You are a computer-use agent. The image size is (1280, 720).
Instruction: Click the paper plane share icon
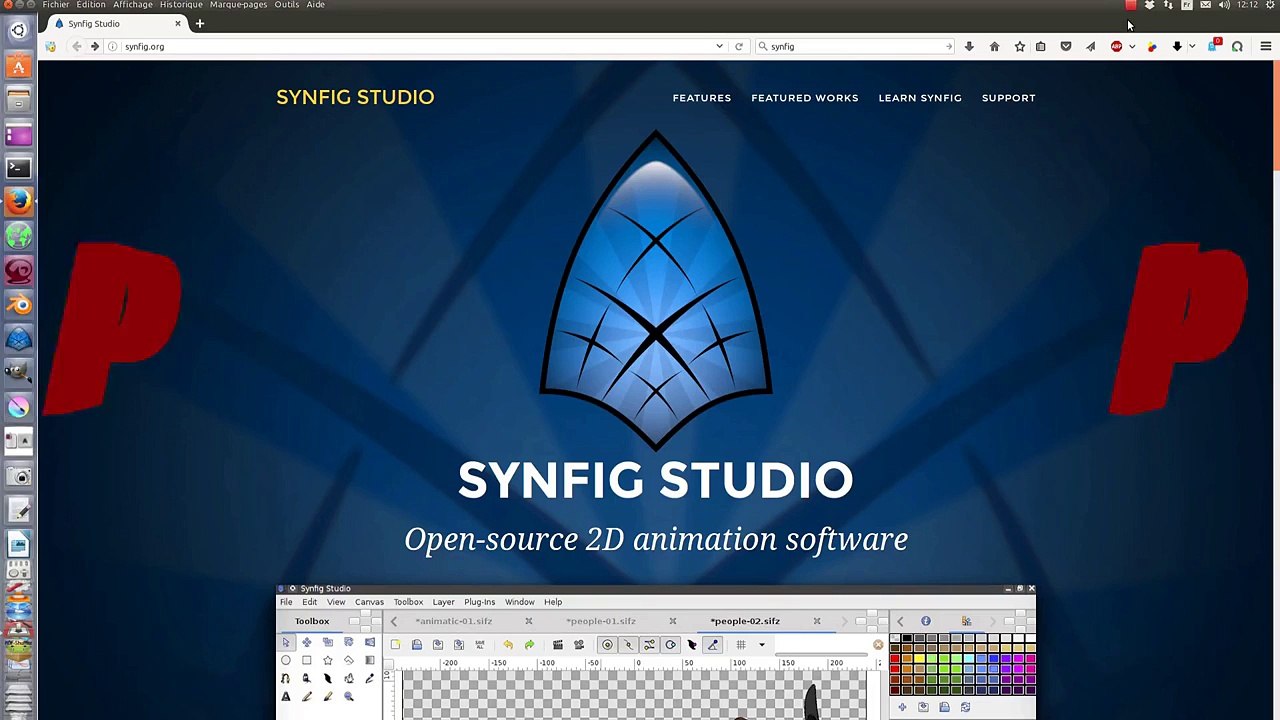pos(1090,46)
